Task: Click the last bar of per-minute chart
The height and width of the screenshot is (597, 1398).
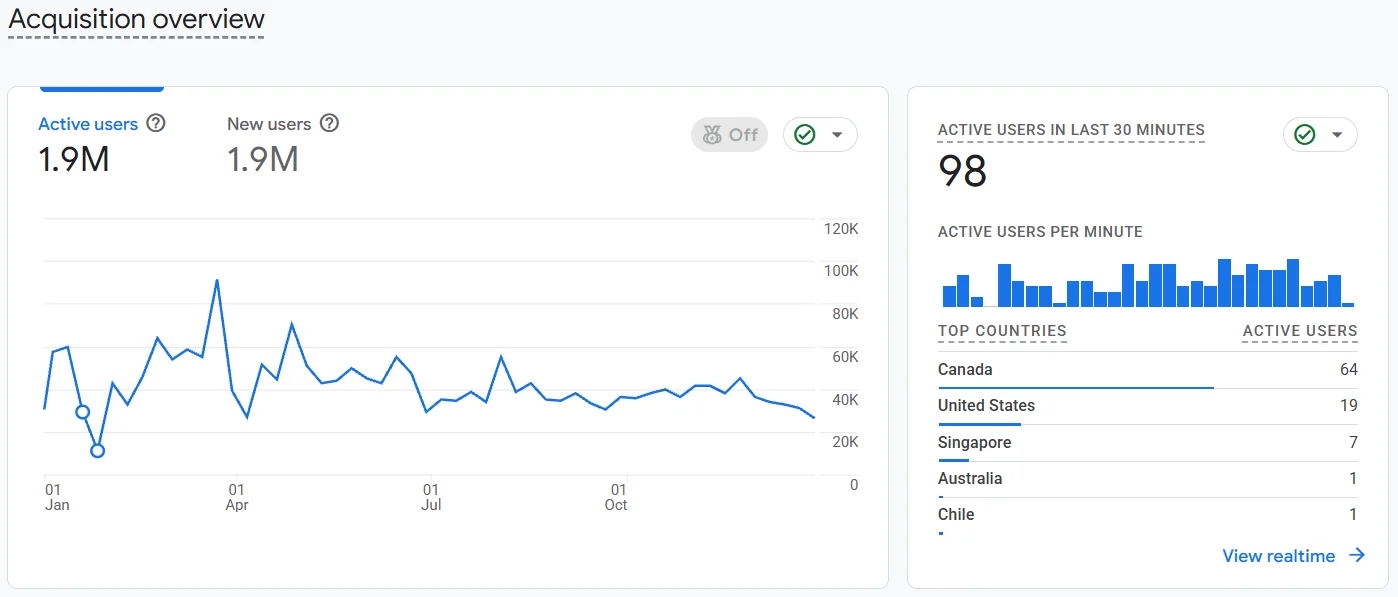Action: 1348,305
